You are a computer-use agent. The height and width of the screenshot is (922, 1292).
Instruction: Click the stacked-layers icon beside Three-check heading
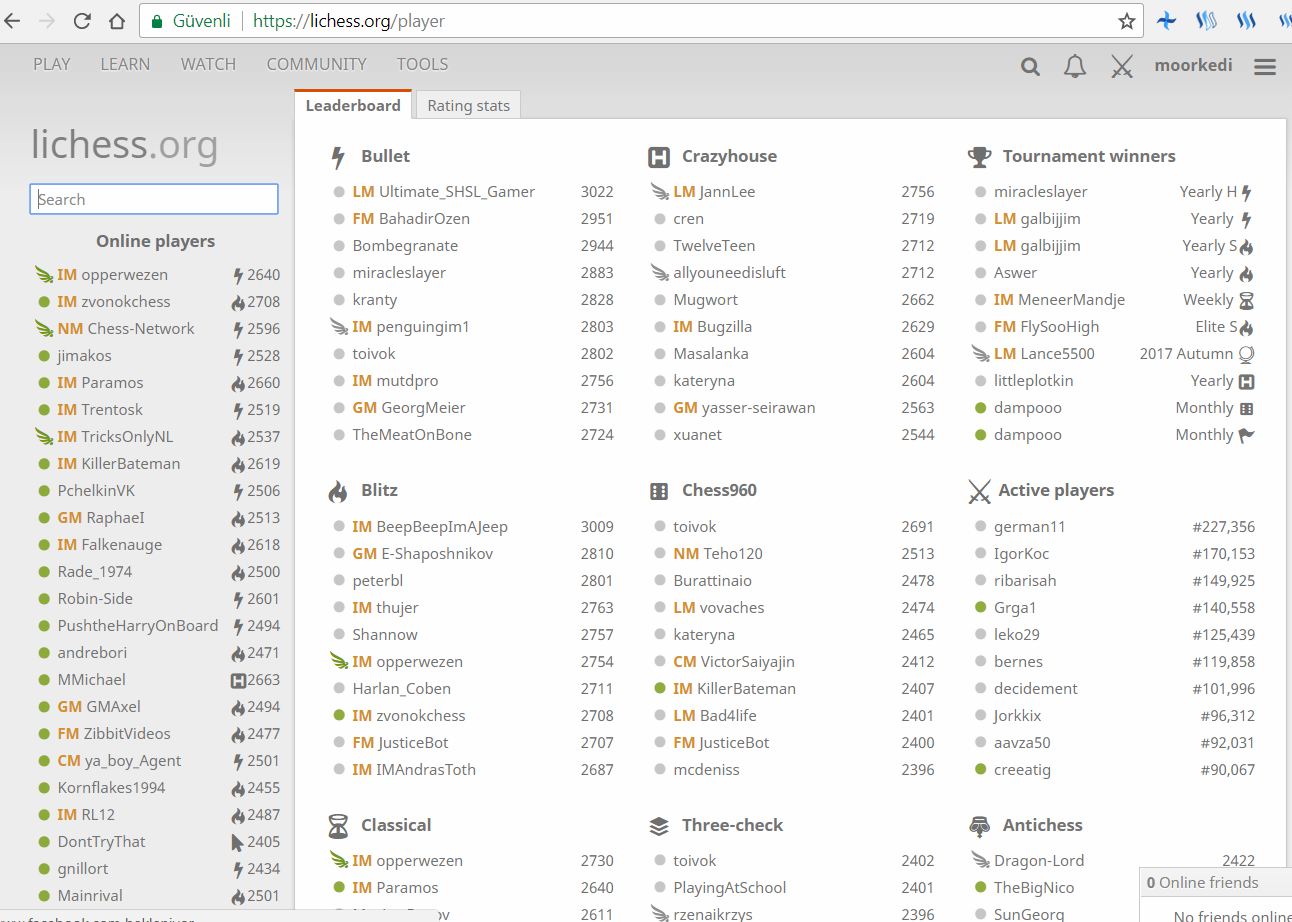(x=659, y=826)
